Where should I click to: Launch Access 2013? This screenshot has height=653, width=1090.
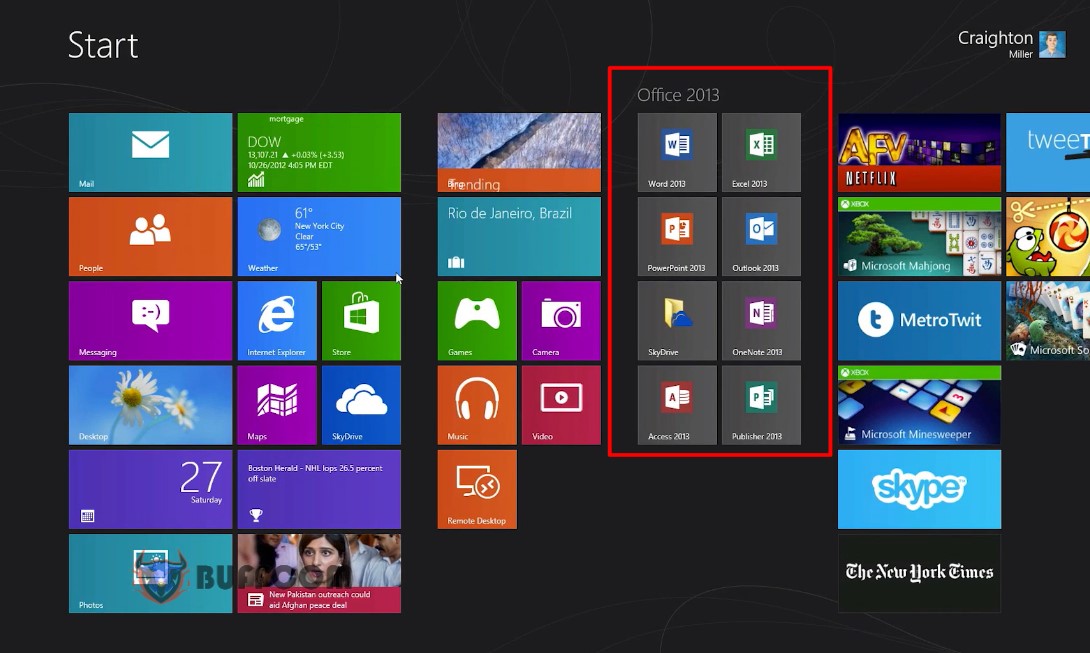tap(677, 405)
